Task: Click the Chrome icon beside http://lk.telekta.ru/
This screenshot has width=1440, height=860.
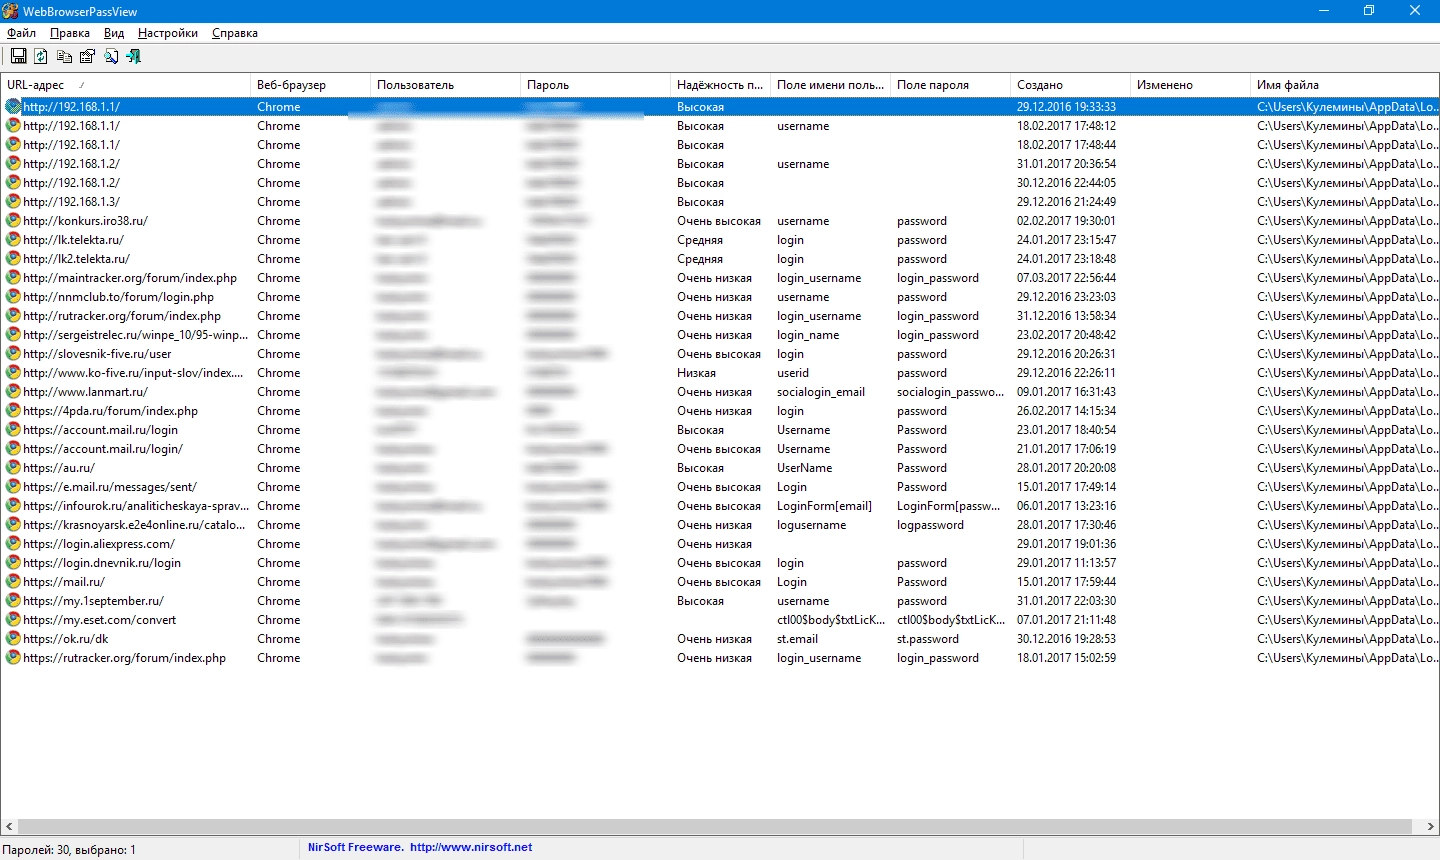Action: click(x=13, y=240)
